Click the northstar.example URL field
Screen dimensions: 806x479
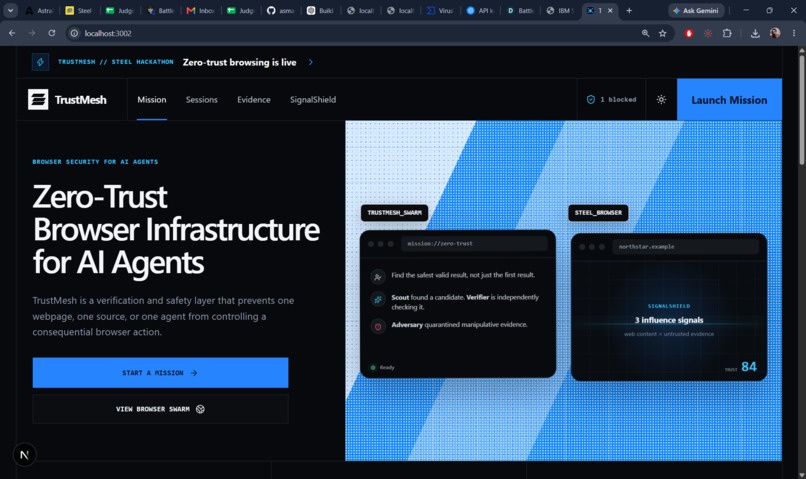685,247
